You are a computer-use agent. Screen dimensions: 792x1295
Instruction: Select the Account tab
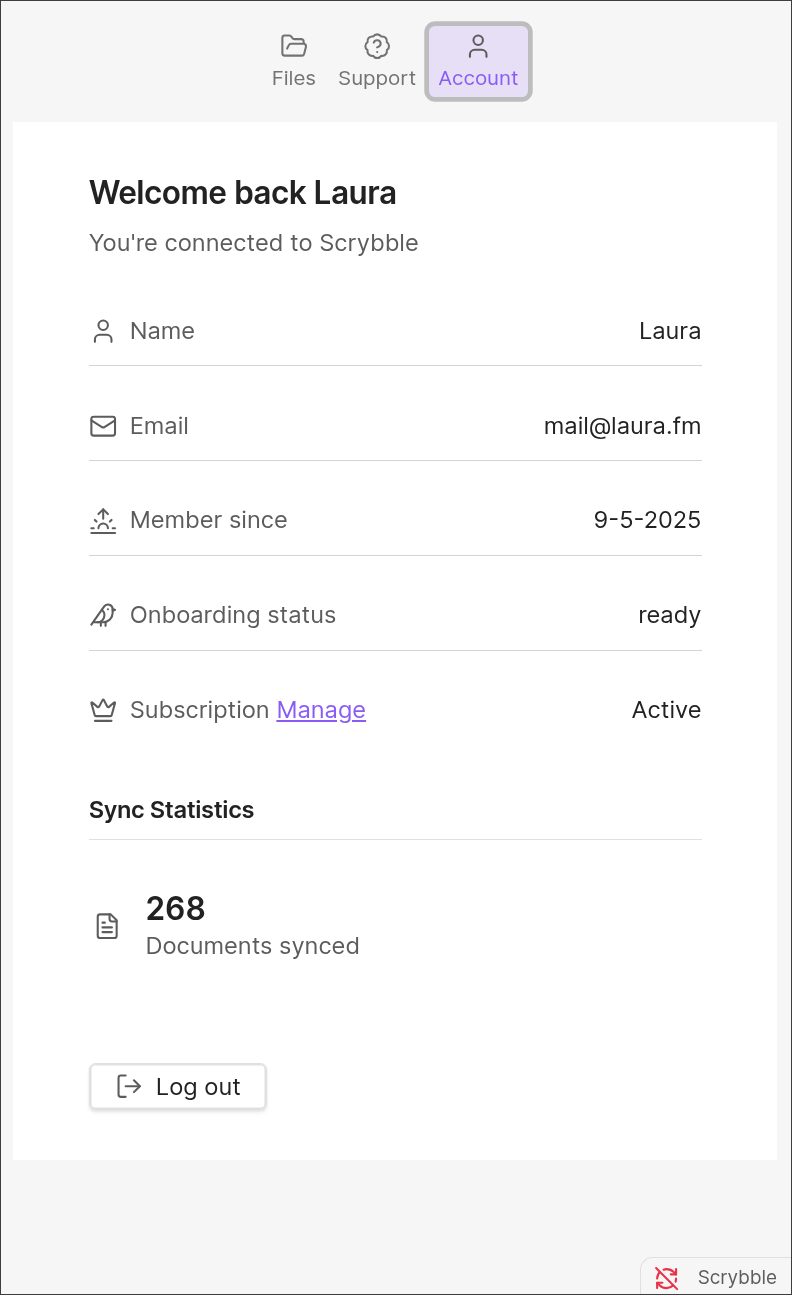click(x=478, y=62)
